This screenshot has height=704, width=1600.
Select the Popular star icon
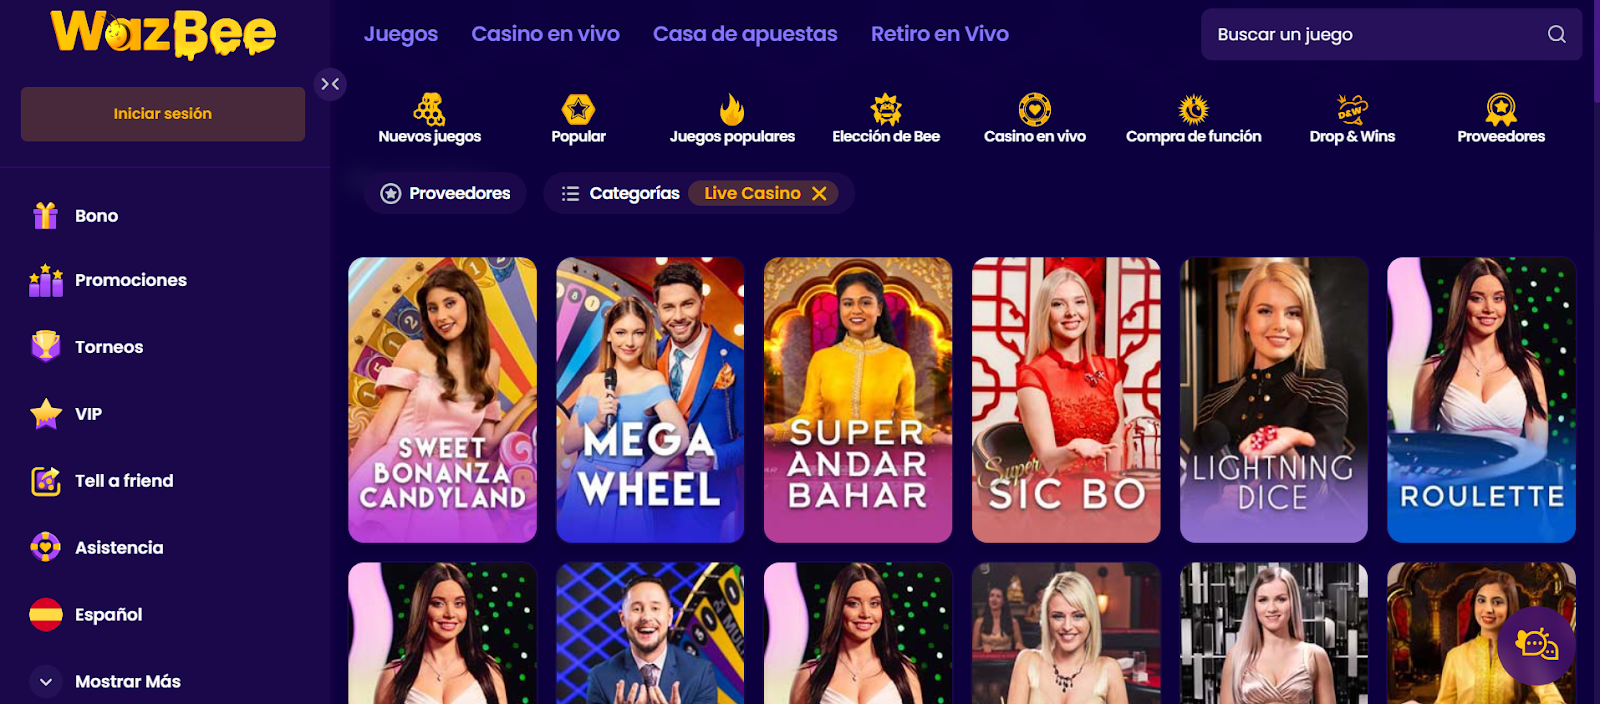click(578, 109)
